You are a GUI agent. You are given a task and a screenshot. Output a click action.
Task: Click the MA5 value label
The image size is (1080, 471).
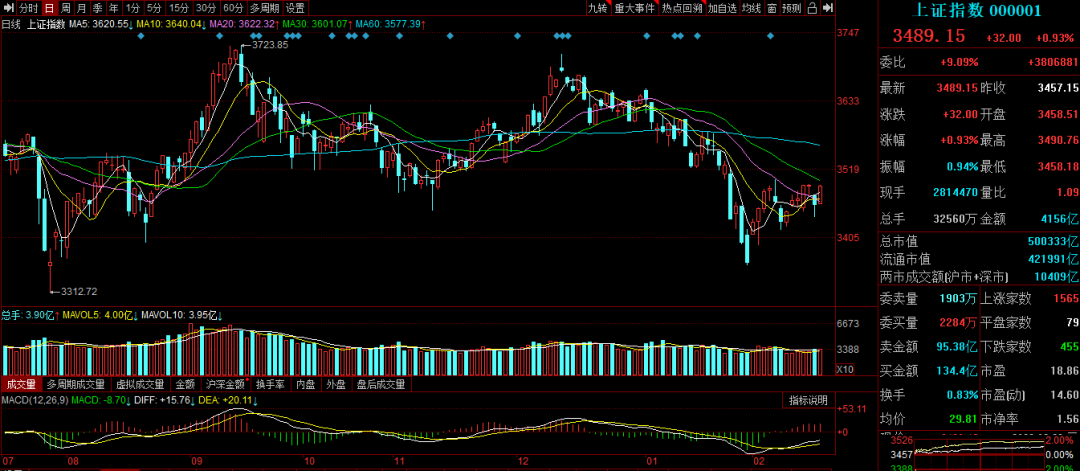coord(102,24)
